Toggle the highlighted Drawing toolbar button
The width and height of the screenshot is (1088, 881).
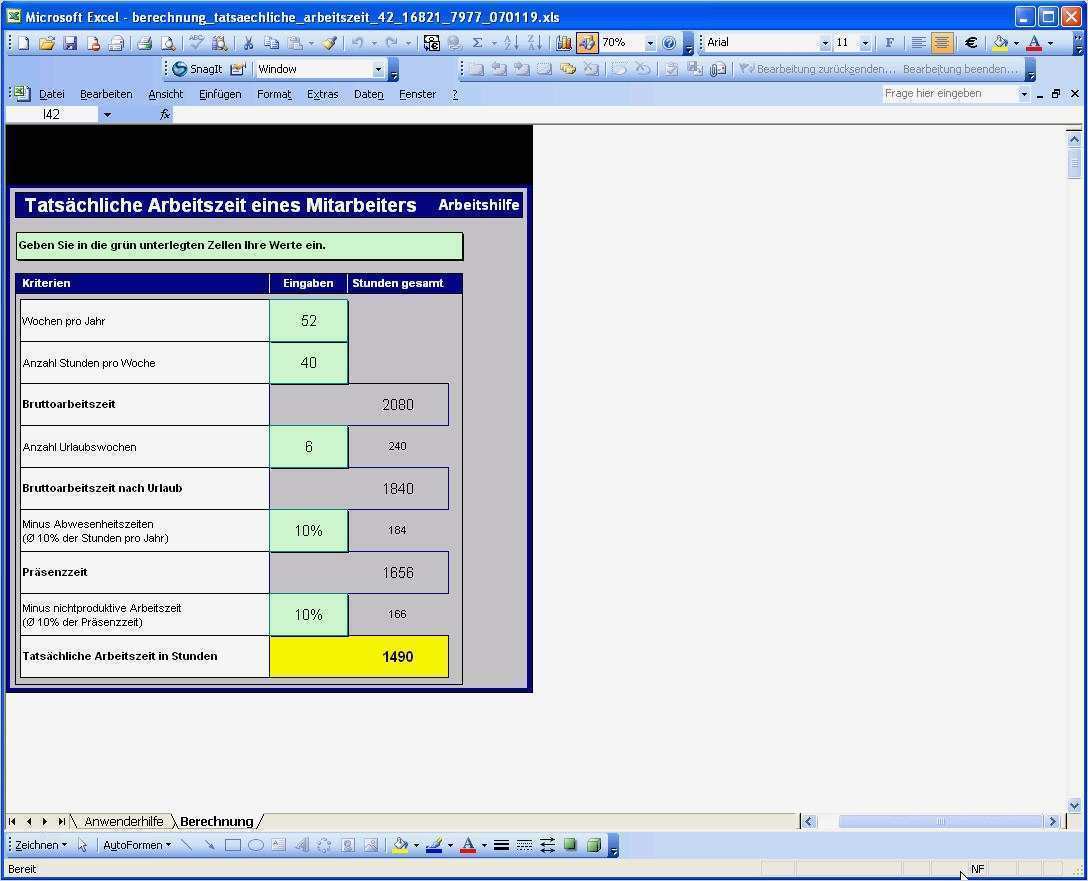pyautogui.click(x=586, y=43)
